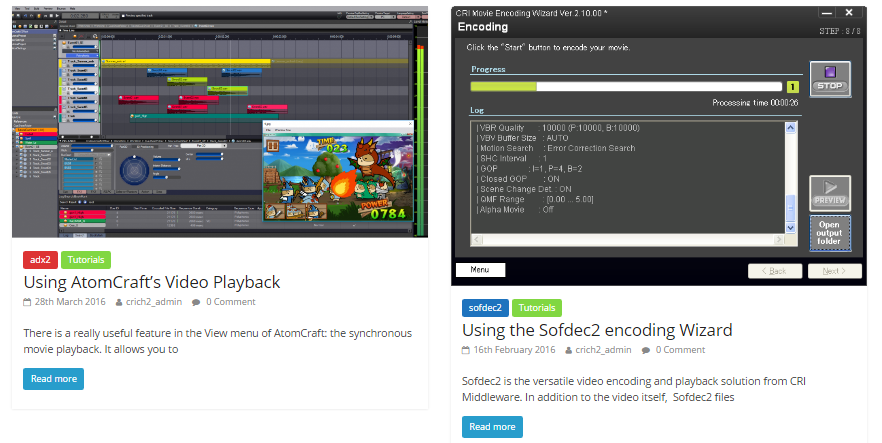
Task: Click the Next button in Encoding Wizard
Action: coord(835,271)
